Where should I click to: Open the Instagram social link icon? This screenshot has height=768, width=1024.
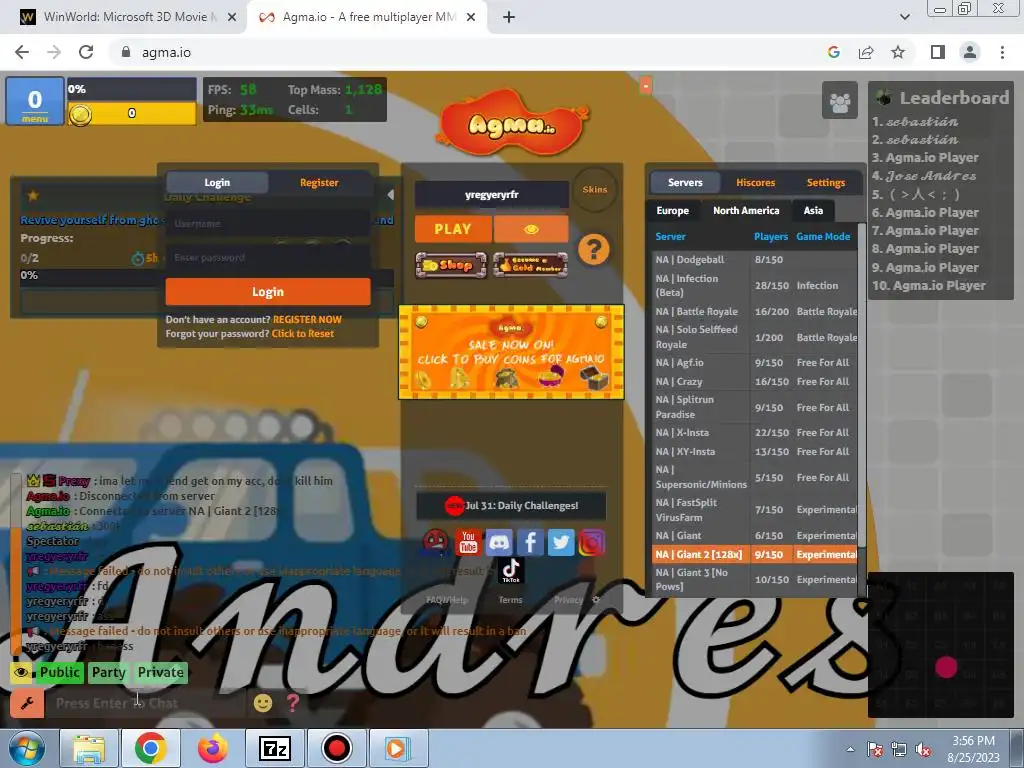591,543
